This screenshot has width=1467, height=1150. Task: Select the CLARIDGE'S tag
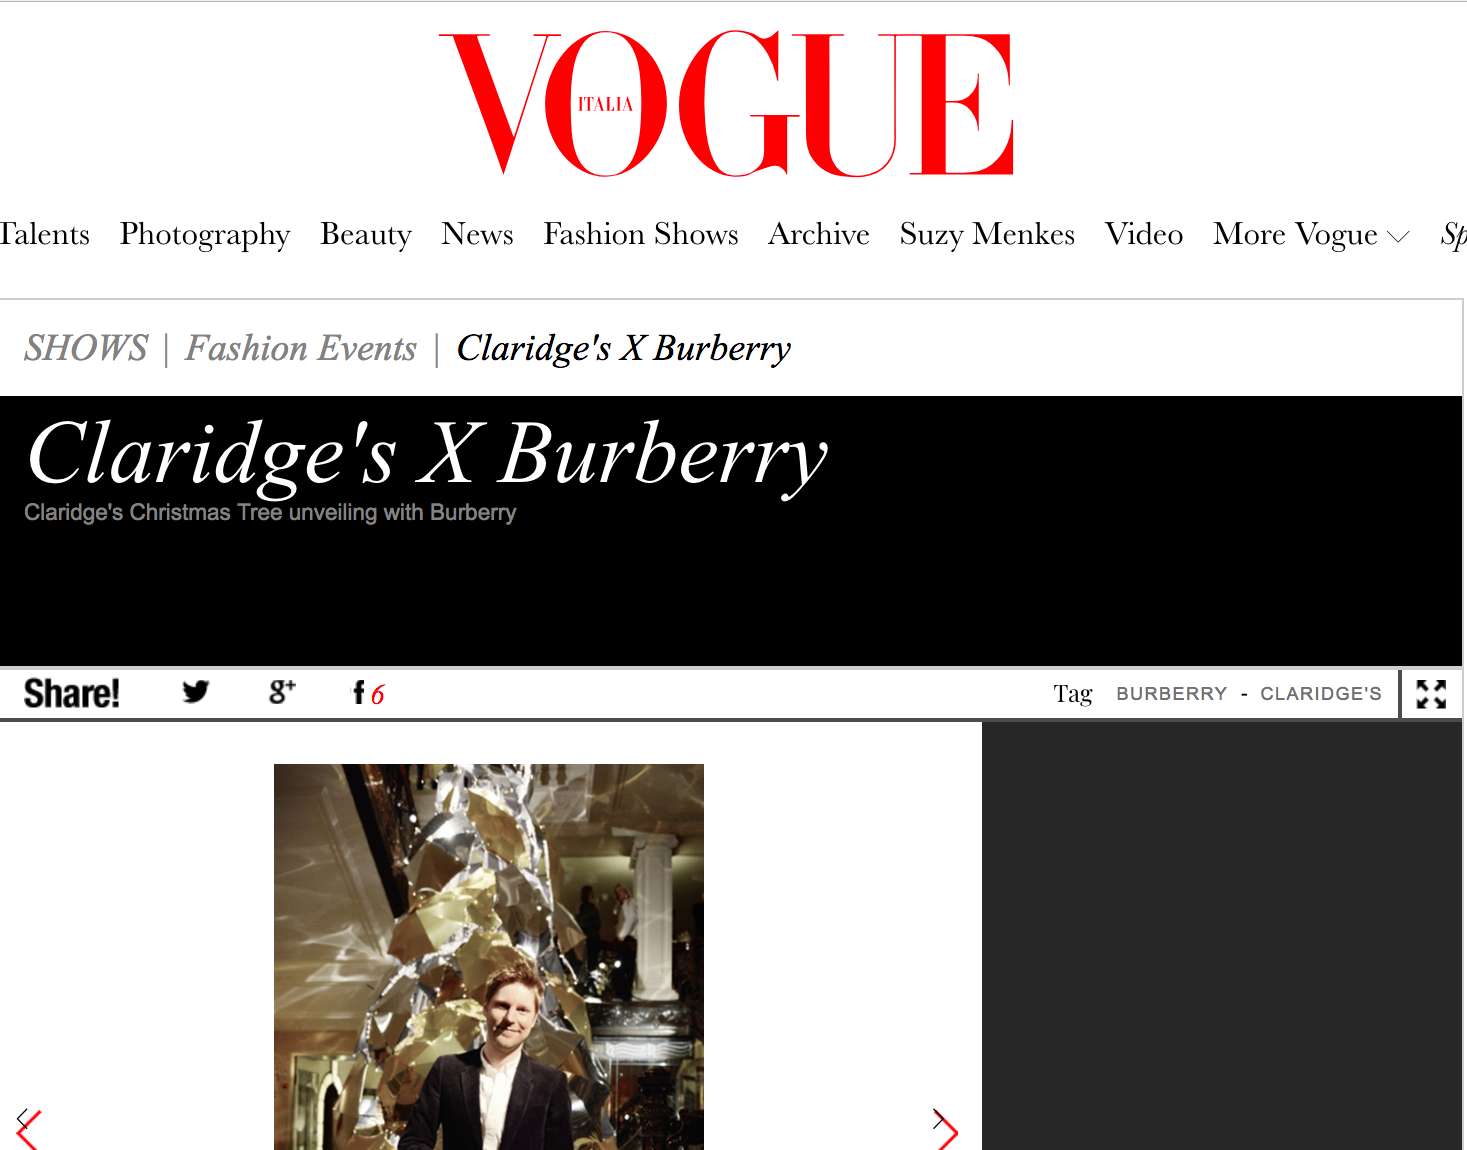tap(1320, 694)
